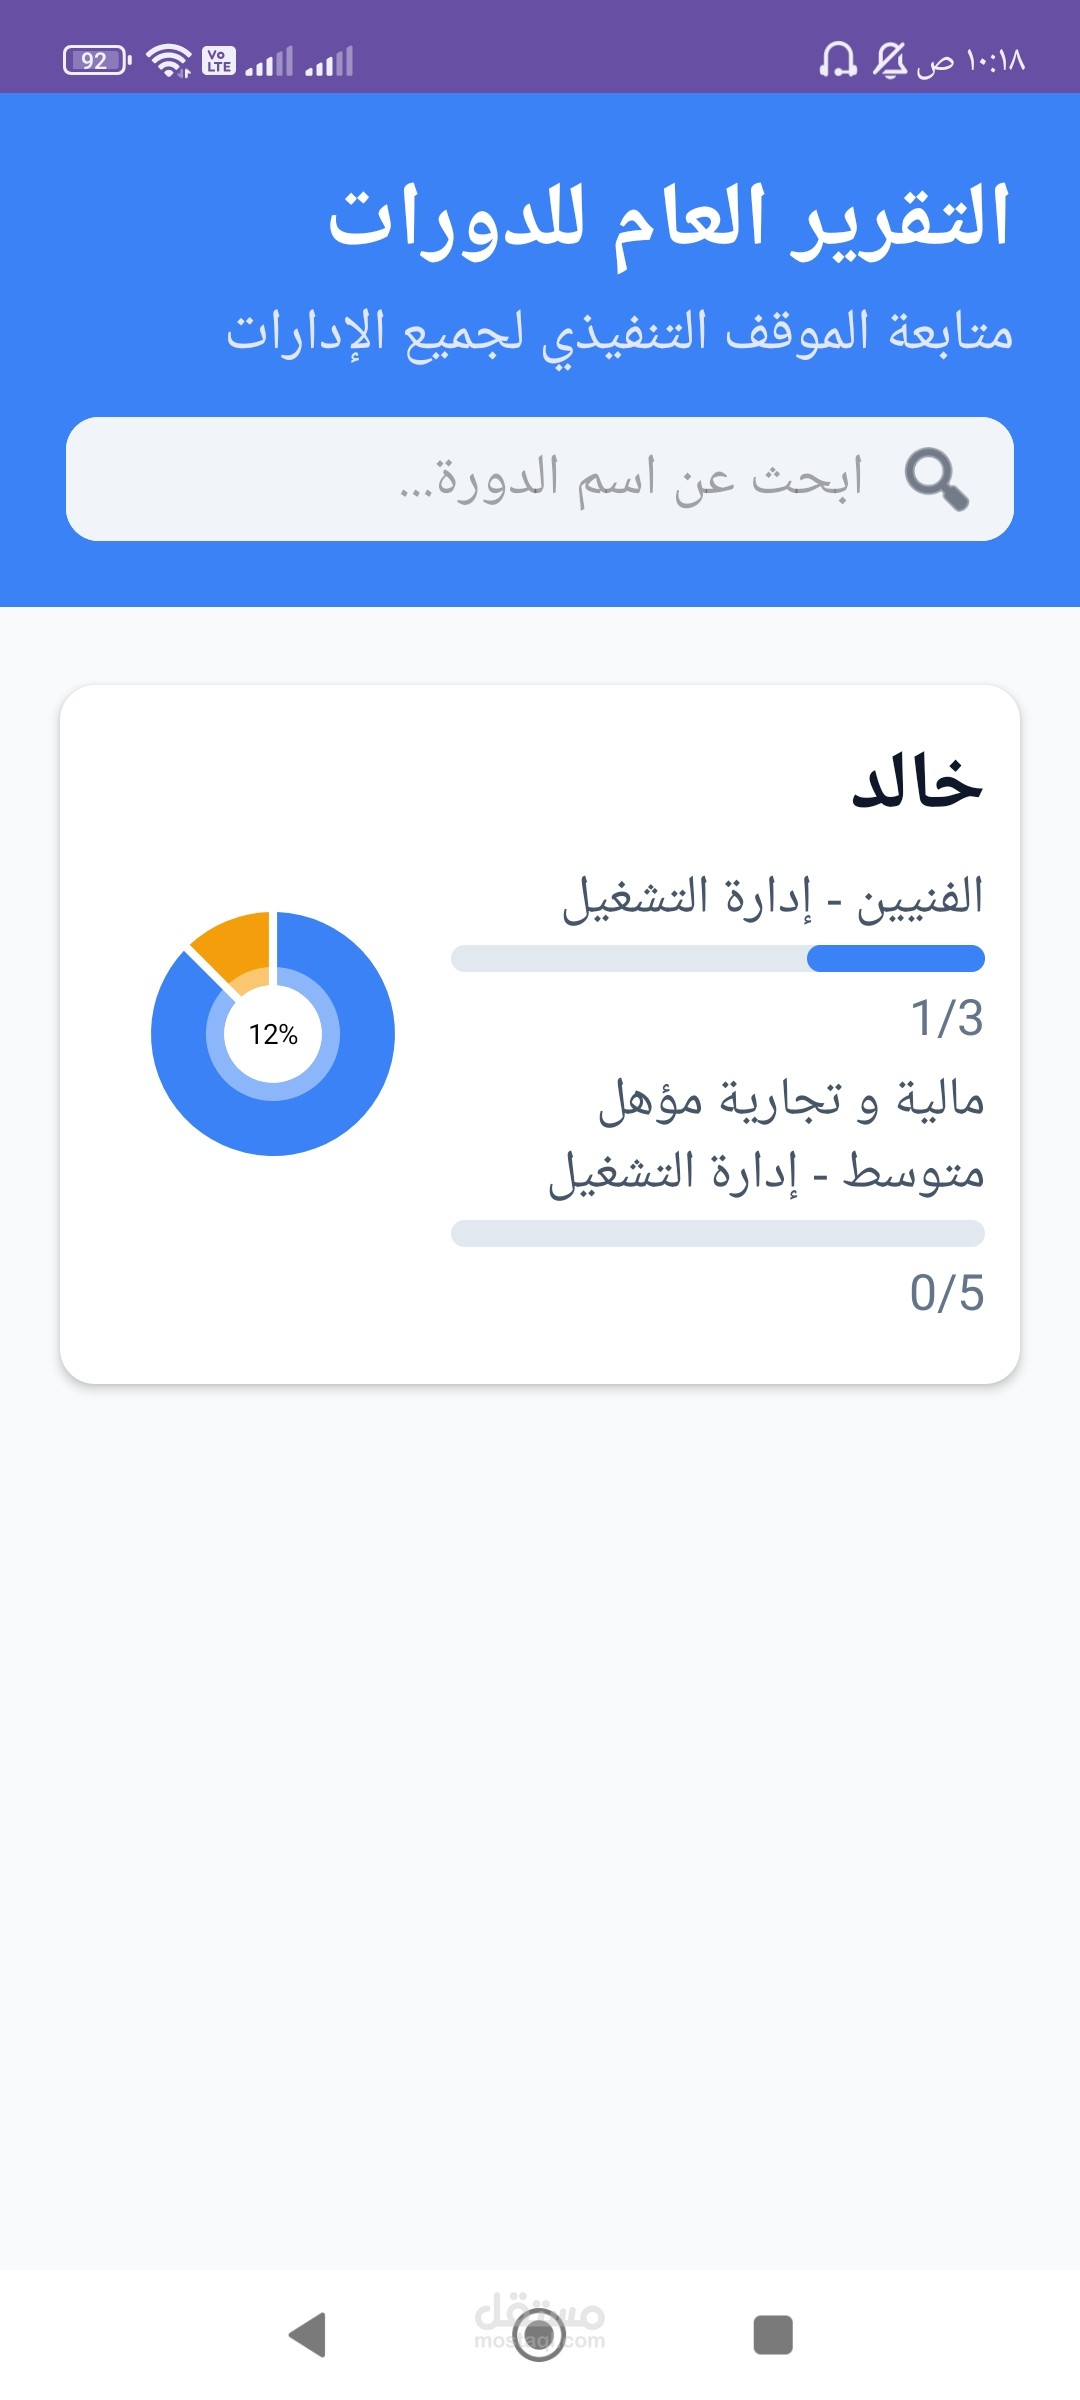The width and height of the screenshot is (1080, 2400).
Task: Select the مالية و تجارية مؤهل متوسط course
Action: click(767, 1135)
